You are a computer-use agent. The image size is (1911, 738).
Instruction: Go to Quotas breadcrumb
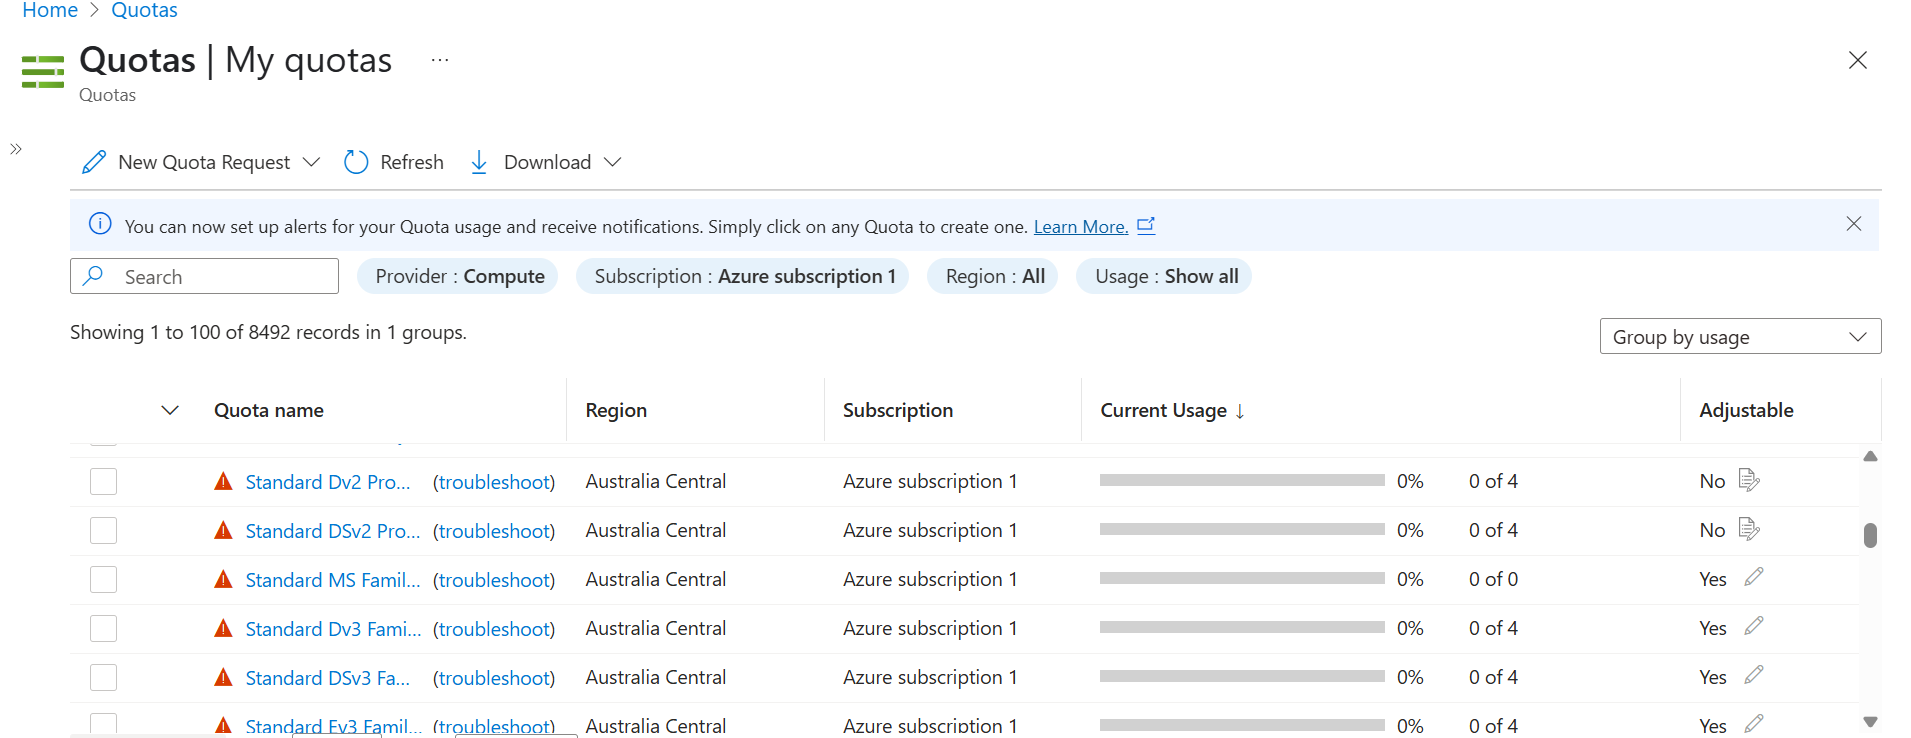(144, 10)
